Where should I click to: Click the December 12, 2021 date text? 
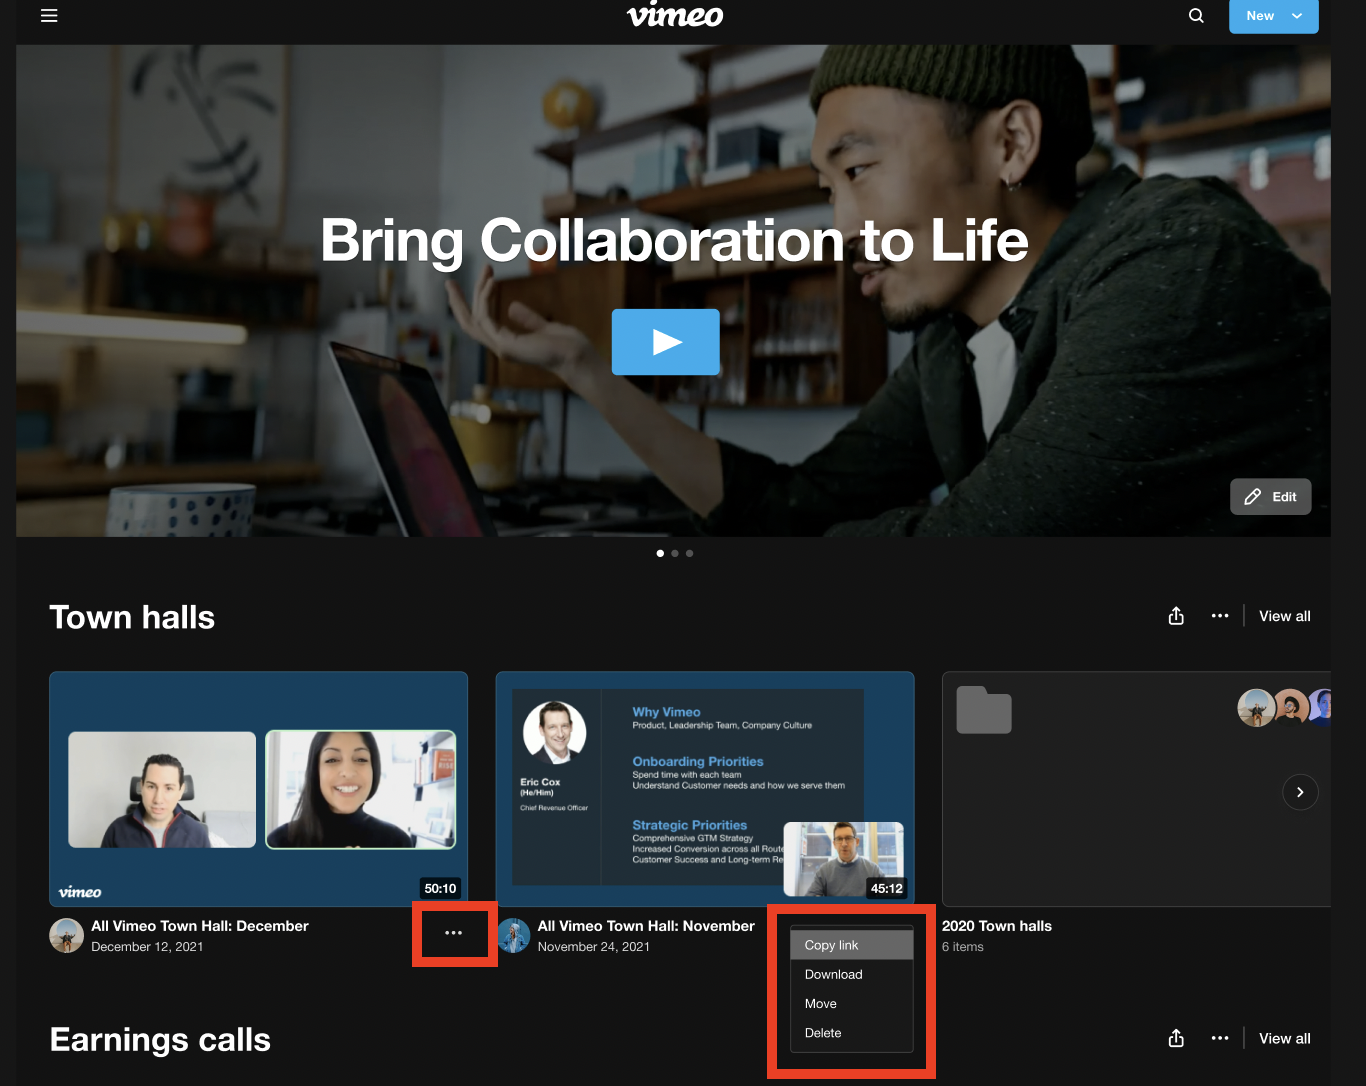[x=147, y=947]
